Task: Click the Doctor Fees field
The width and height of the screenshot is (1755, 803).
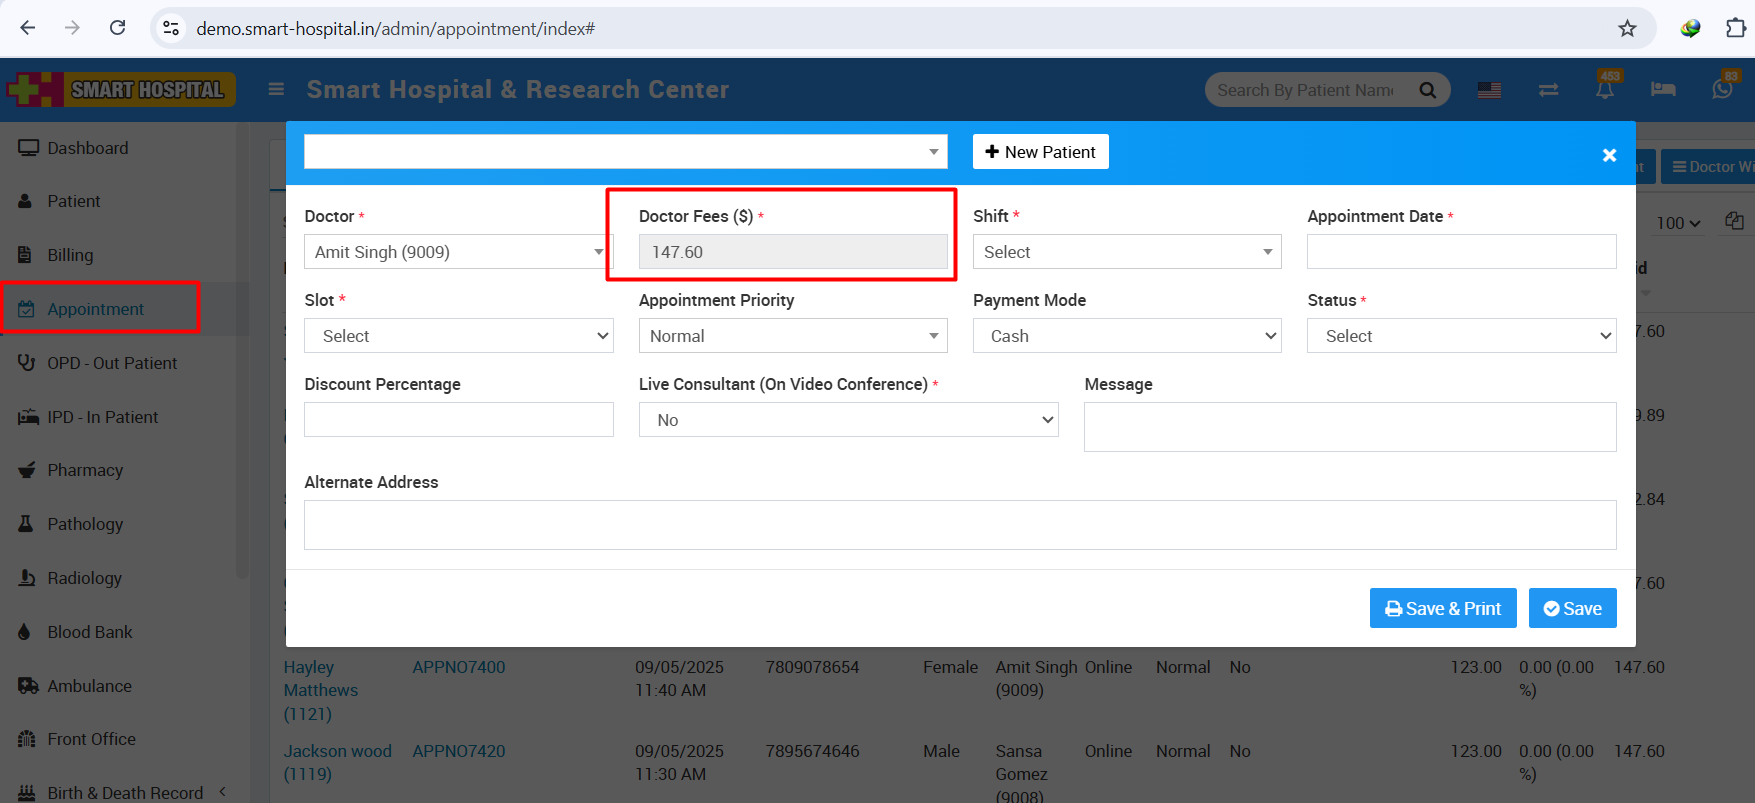Action: tap(793, 252)
